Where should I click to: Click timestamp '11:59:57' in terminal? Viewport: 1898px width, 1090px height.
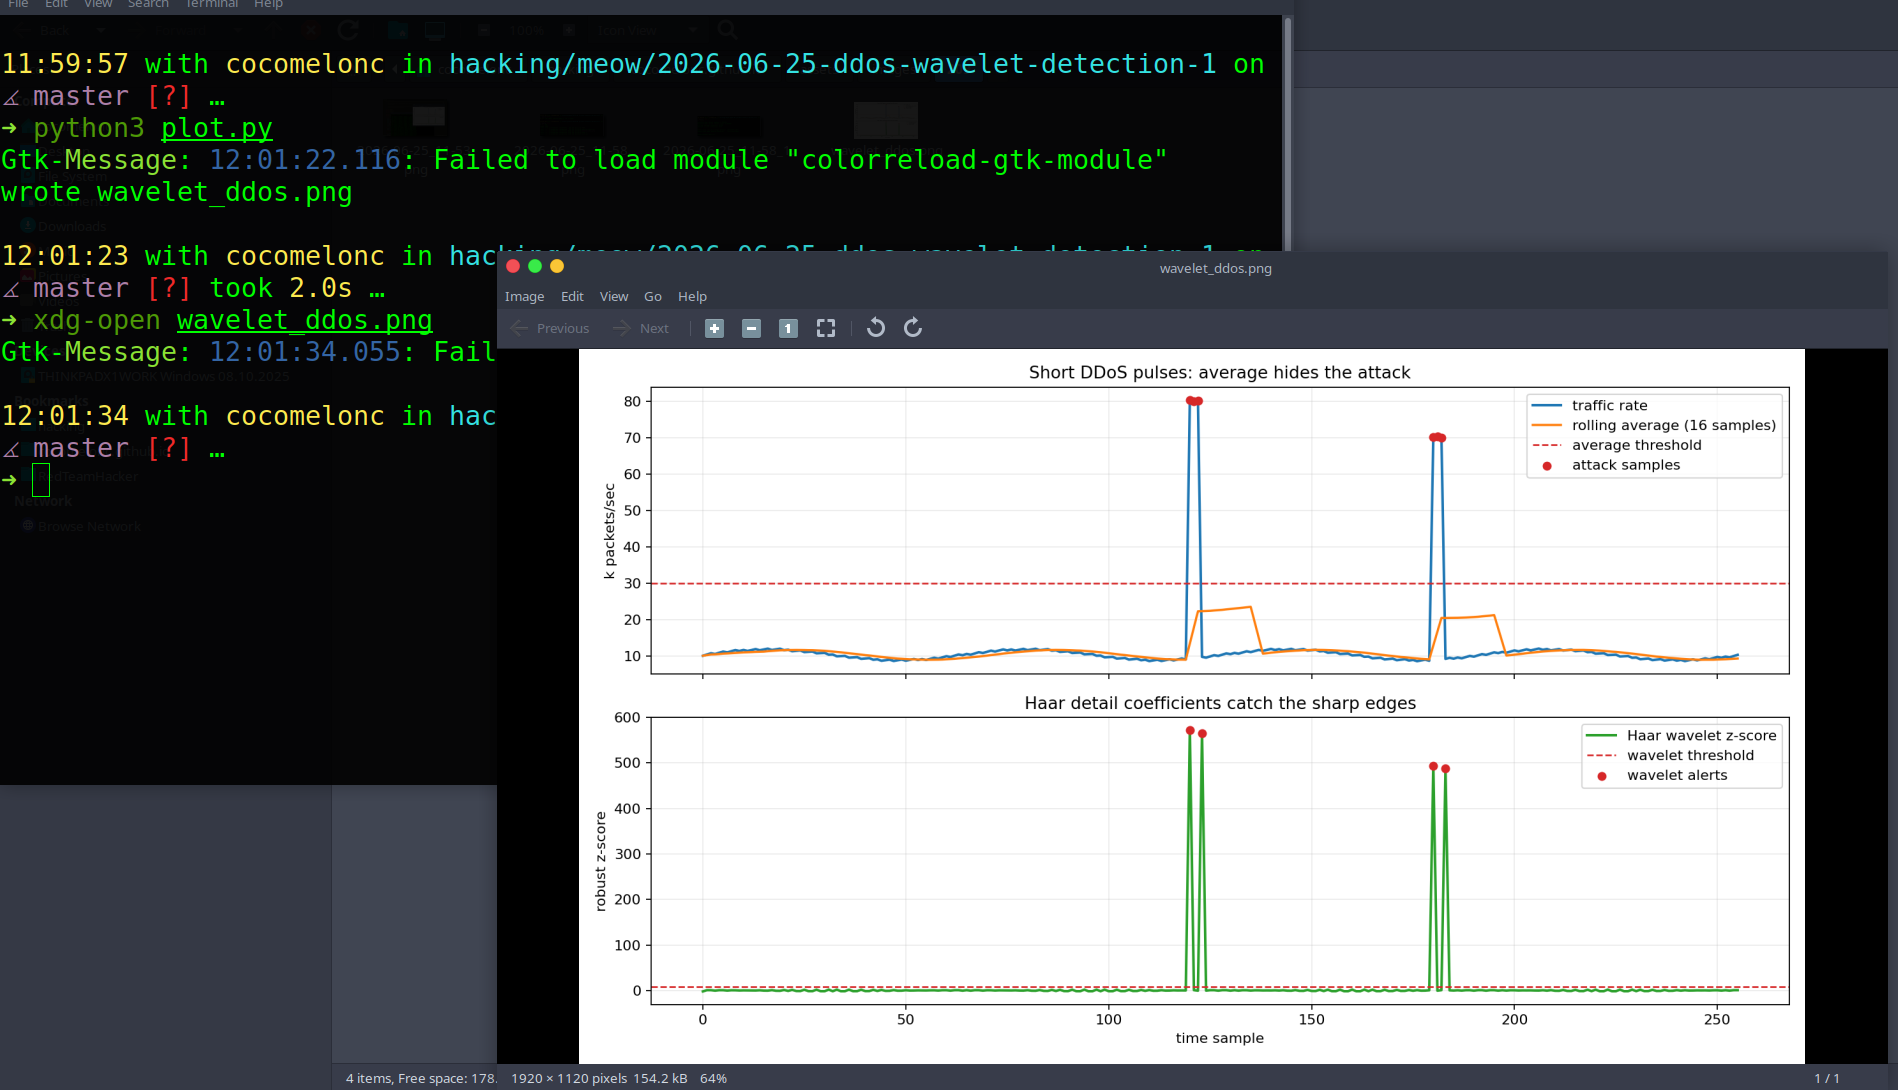tap(65, 64)
